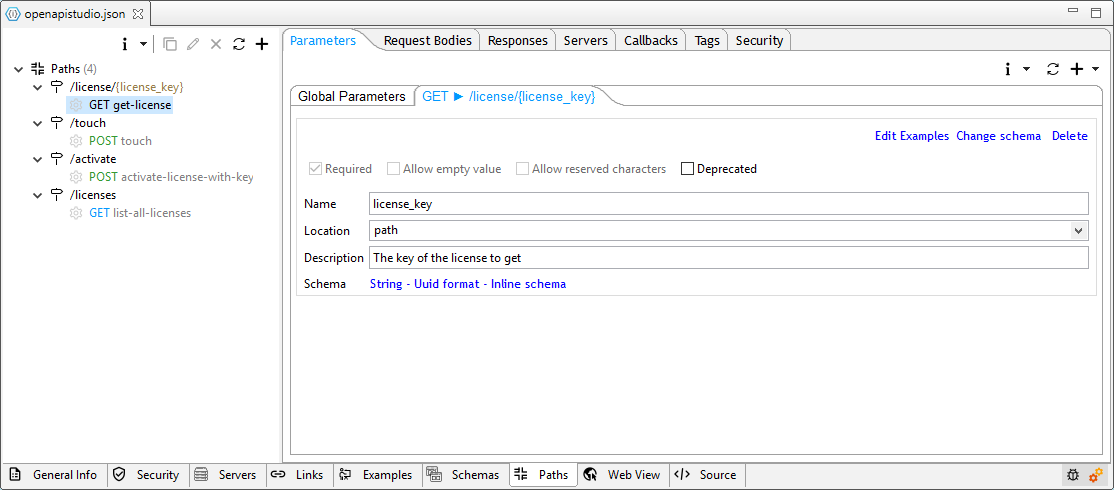The width and height of the screenshot is (1114, 490).
Task: Open the Location dropdown set to path
Action: 1078,231
